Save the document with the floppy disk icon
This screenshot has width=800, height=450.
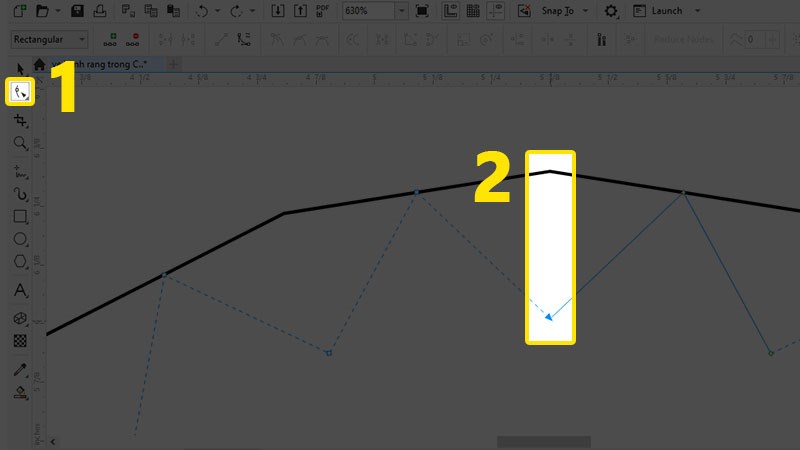pyautogui.click(x=78, y=11)
